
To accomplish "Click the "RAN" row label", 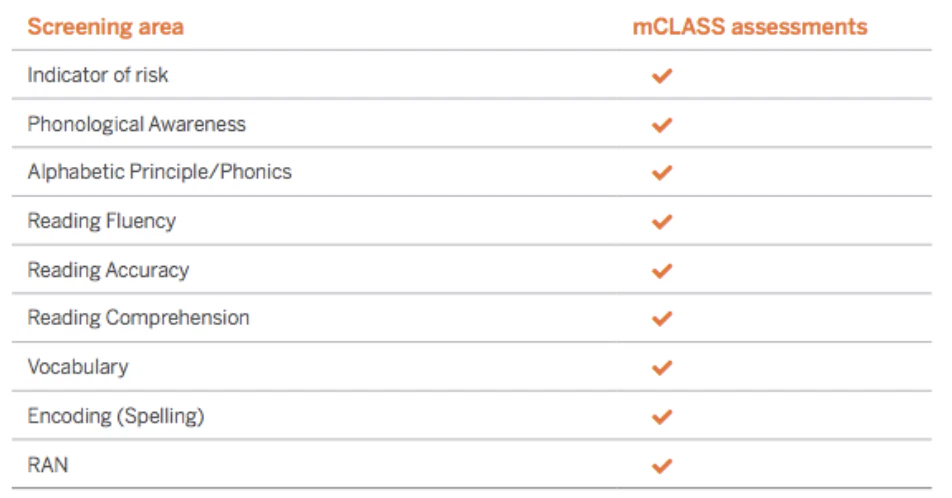I will (x=48, y=465).
